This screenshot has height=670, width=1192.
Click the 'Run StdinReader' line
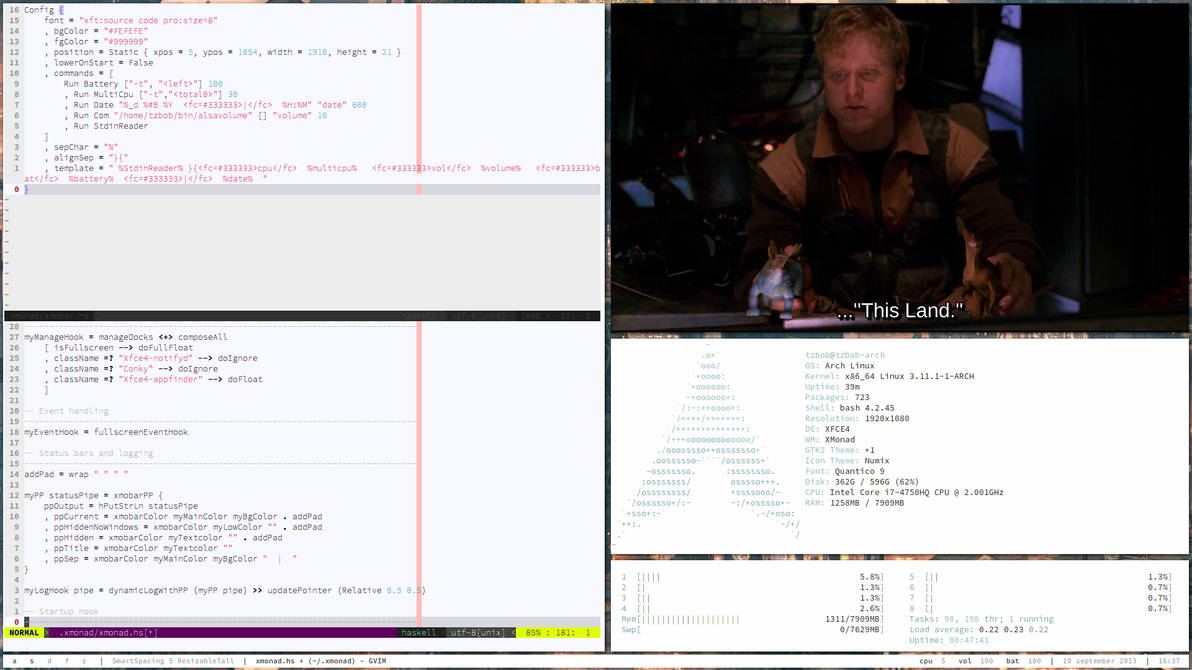click(106, 127)
